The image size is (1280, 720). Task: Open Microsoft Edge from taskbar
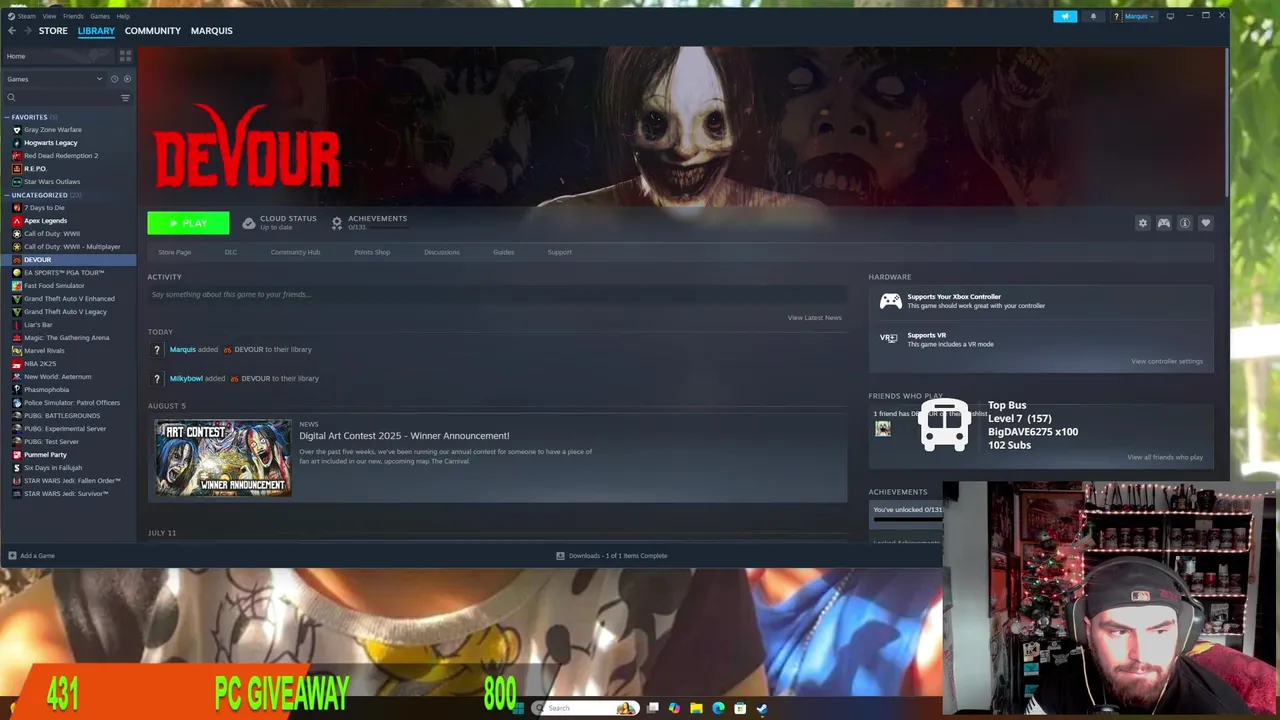point(718,708)
